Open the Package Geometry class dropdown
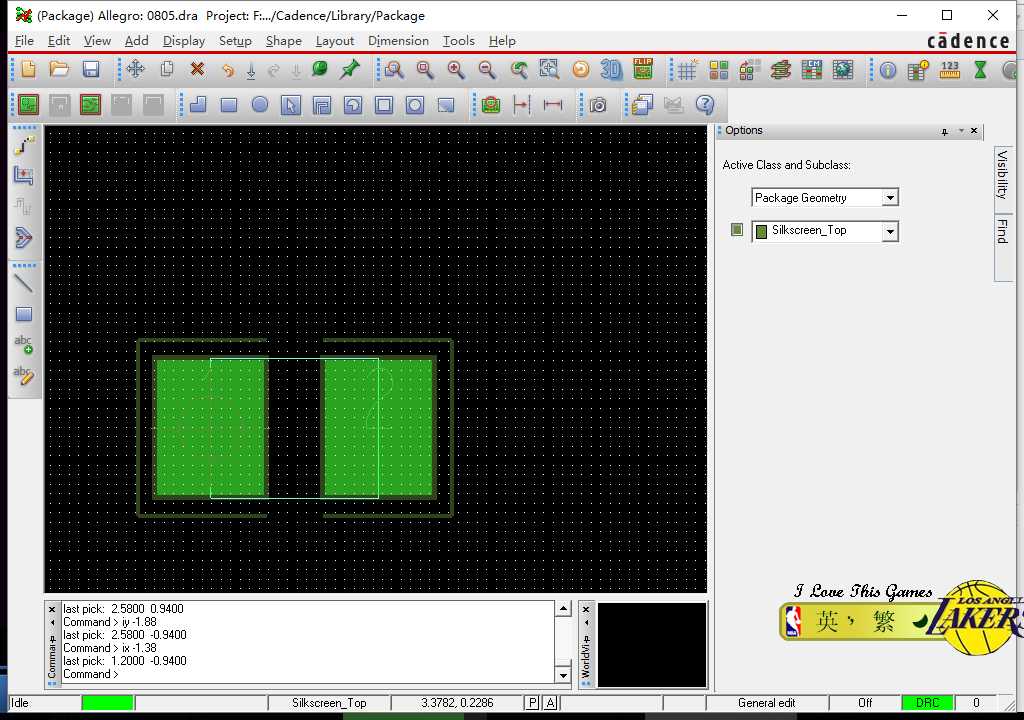Image resolution: width=1024 pixels, height=720 pixels. point(889,198)
